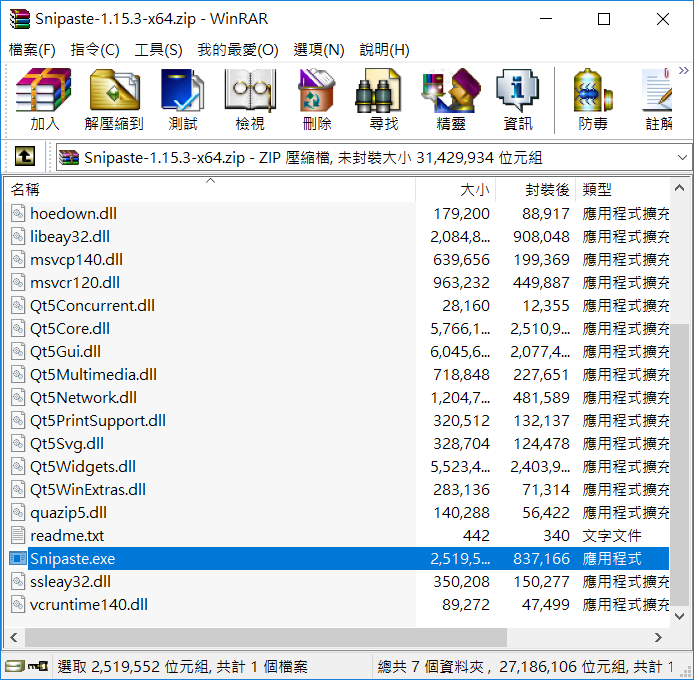Sort by the 類型 column header

pos(622,190)
